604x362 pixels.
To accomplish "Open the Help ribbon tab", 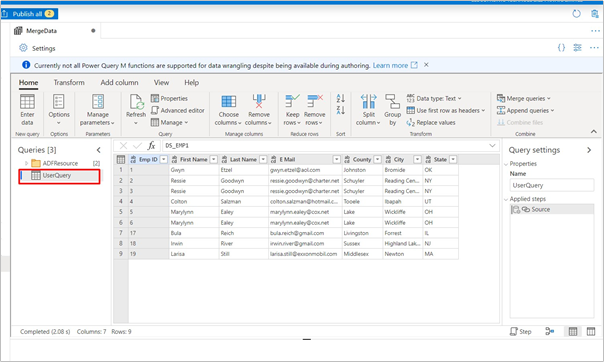I will [x=191, y=82].
